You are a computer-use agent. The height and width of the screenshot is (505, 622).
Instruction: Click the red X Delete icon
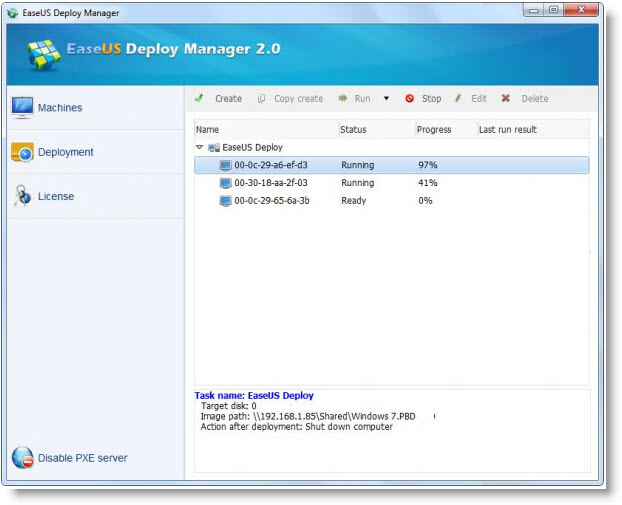coord(505,98)
